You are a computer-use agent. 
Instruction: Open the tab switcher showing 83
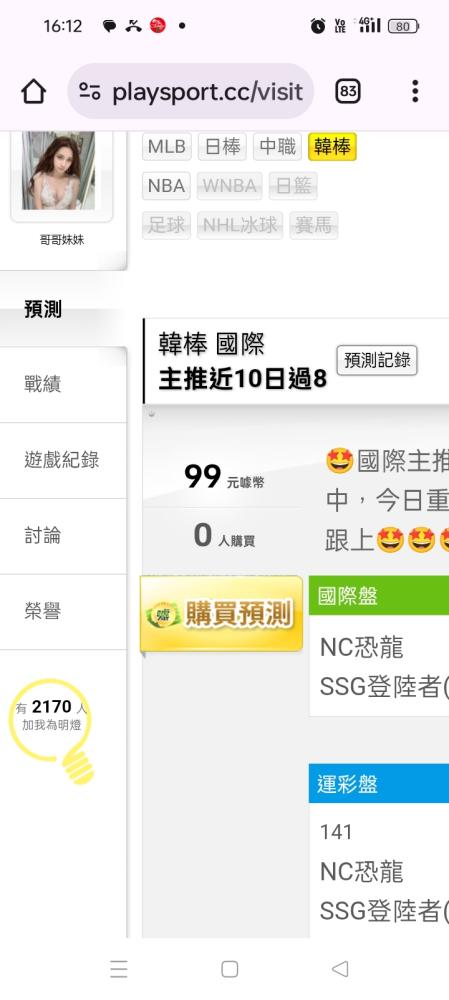[348, 92]
